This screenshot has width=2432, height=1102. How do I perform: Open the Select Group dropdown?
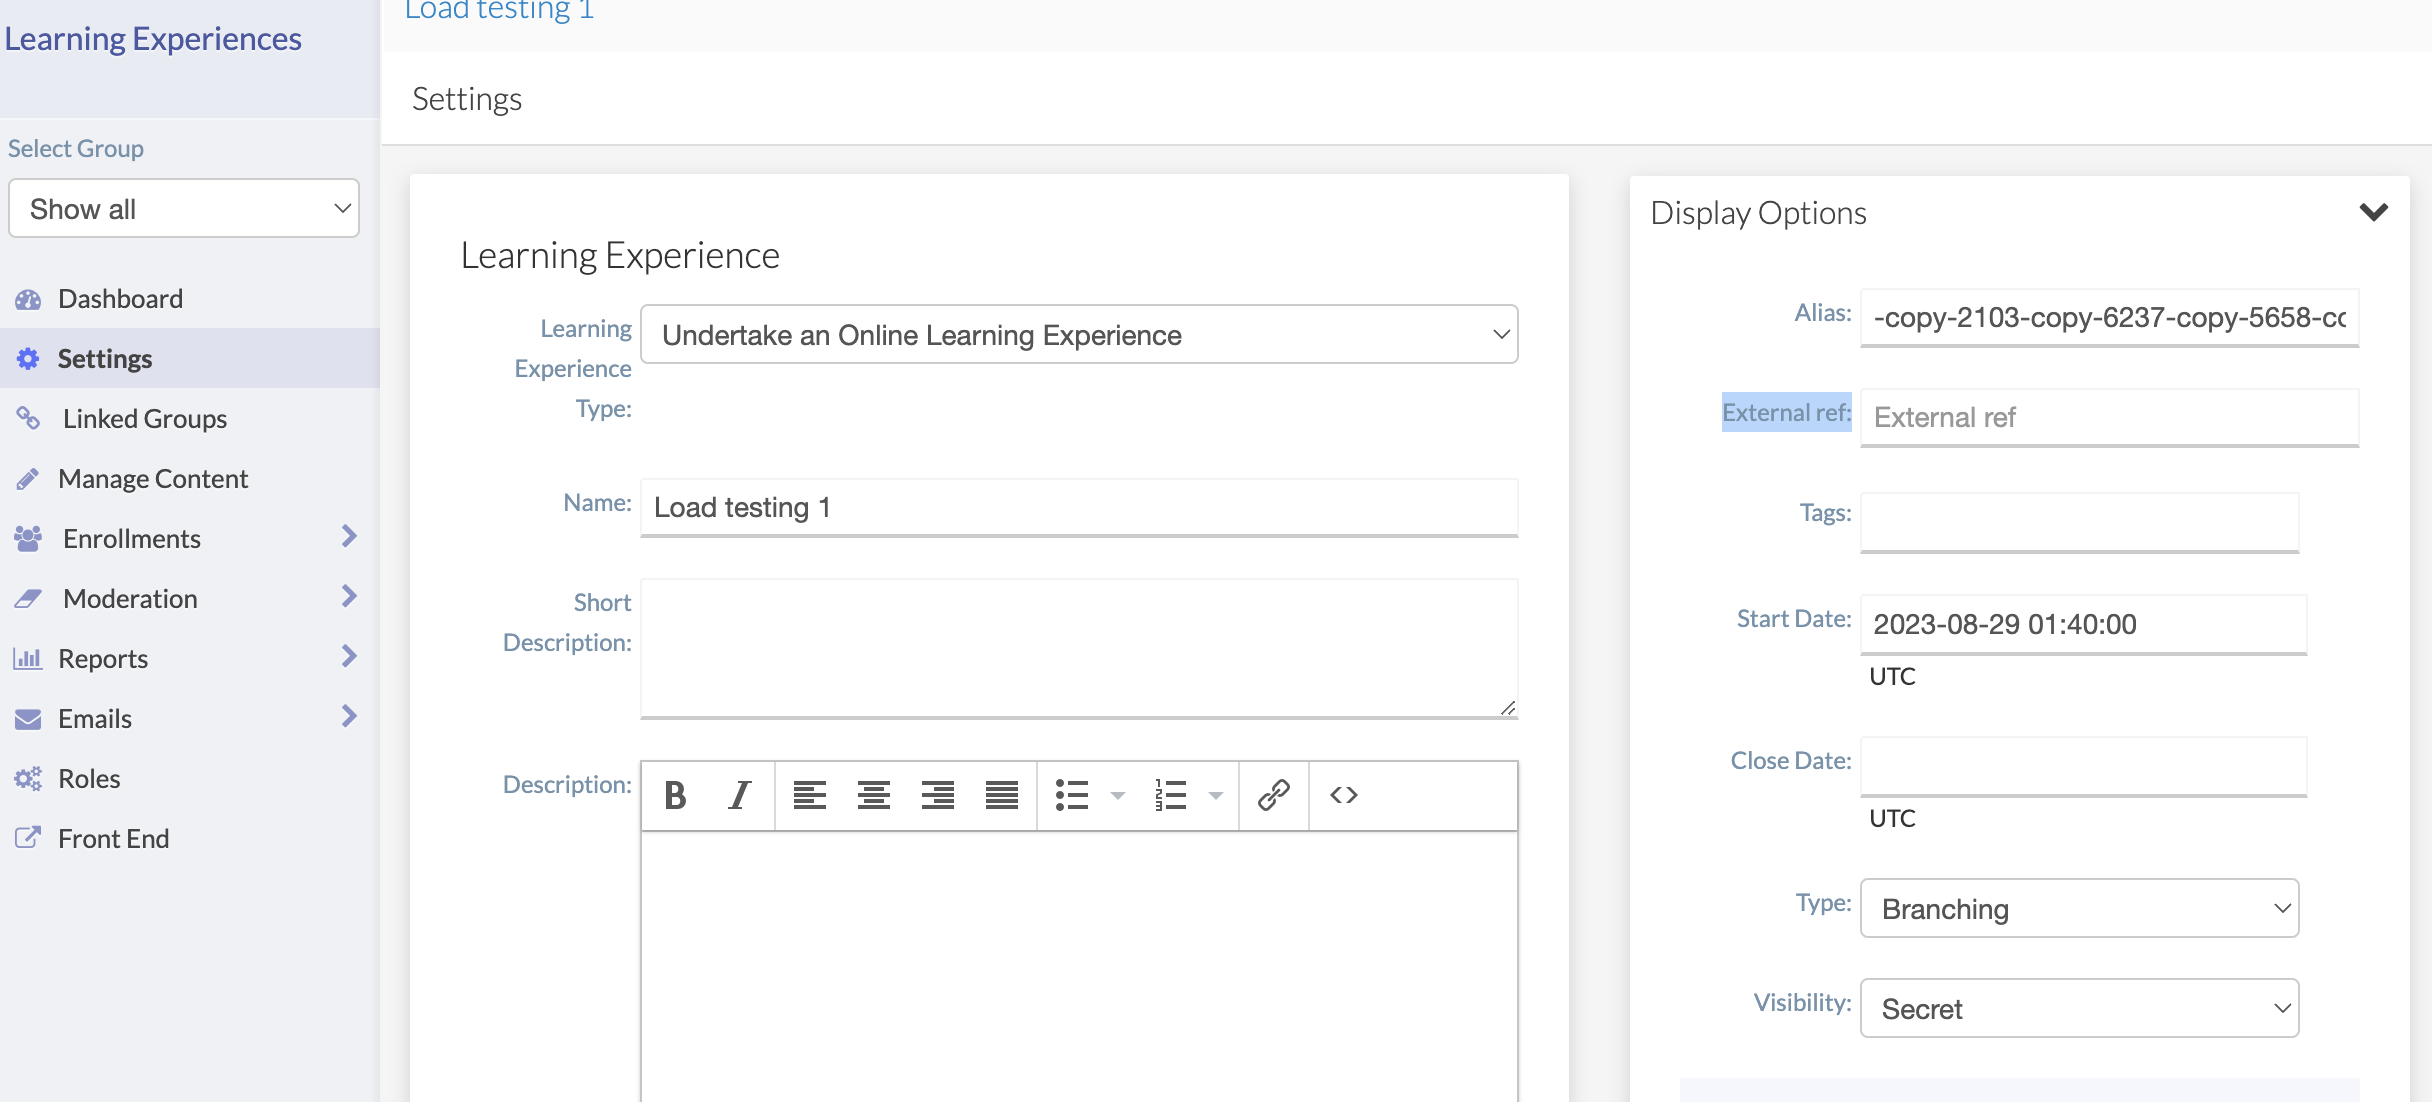click(184, 209)
